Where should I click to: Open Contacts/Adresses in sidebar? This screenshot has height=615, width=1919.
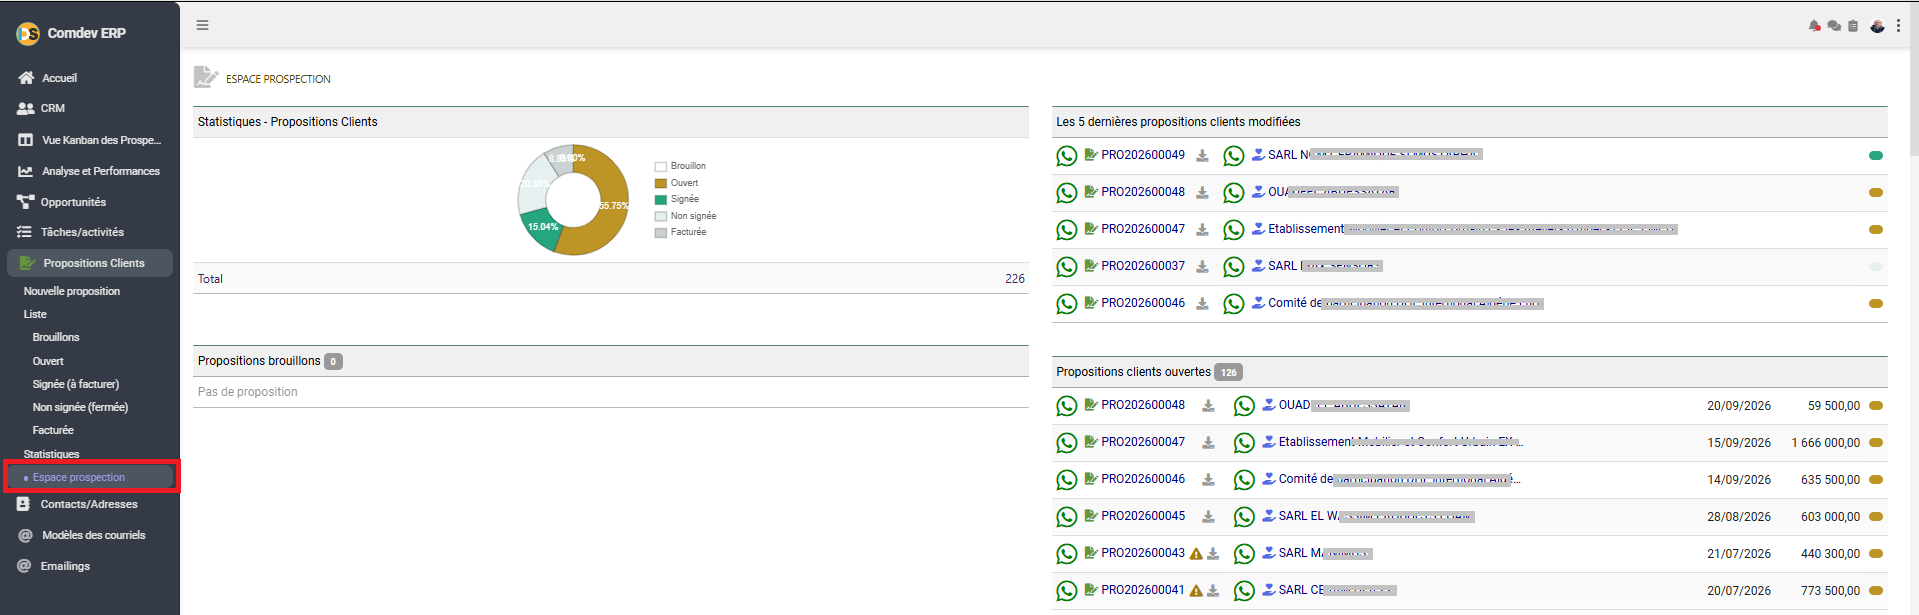tap(90, 504)
